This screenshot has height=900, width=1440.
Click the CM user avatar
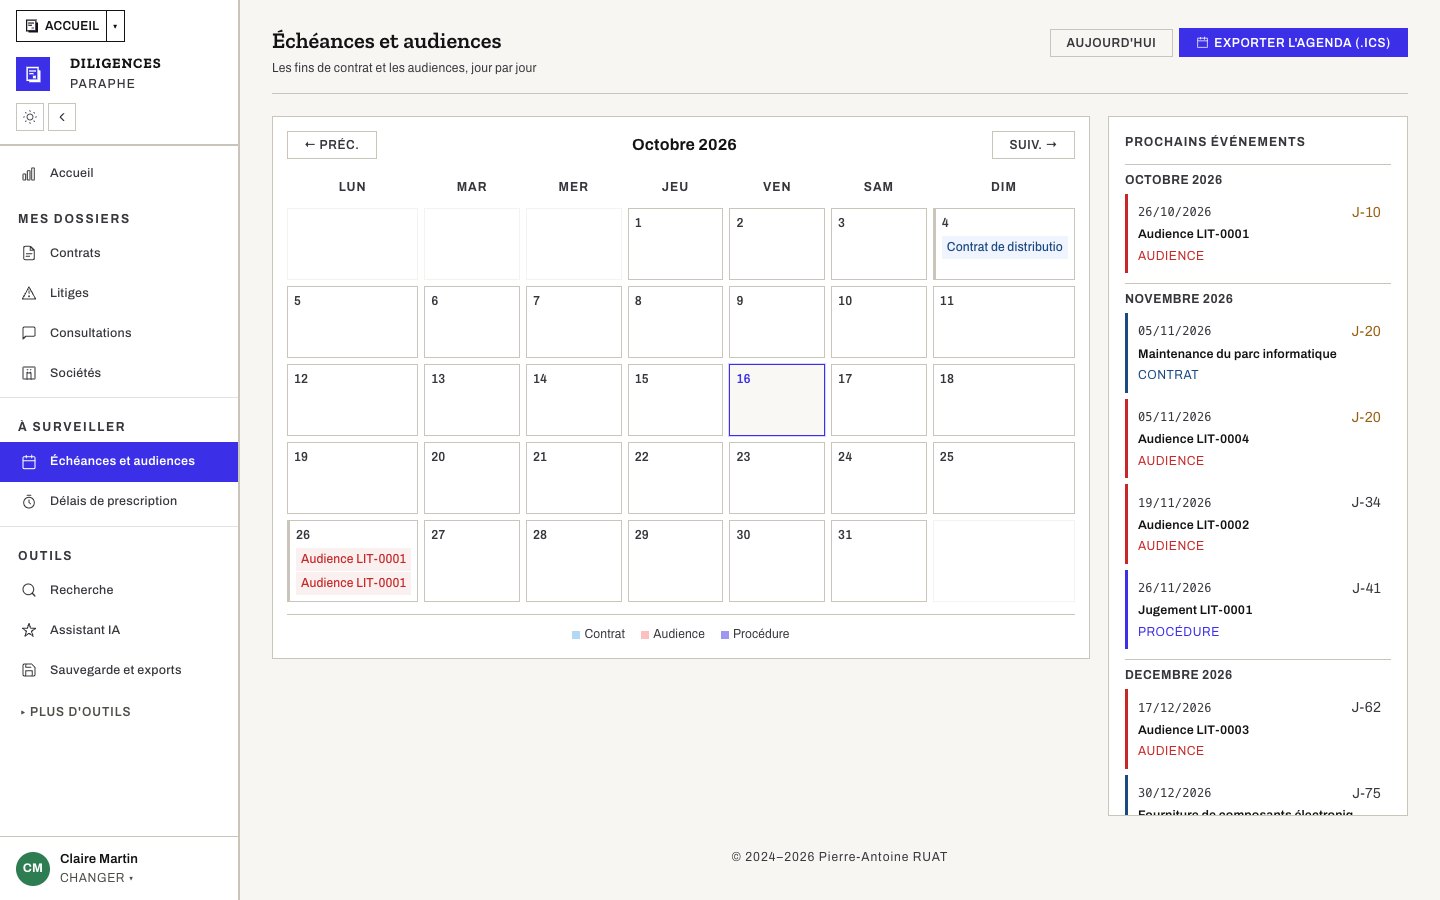[x=33, y=868]
